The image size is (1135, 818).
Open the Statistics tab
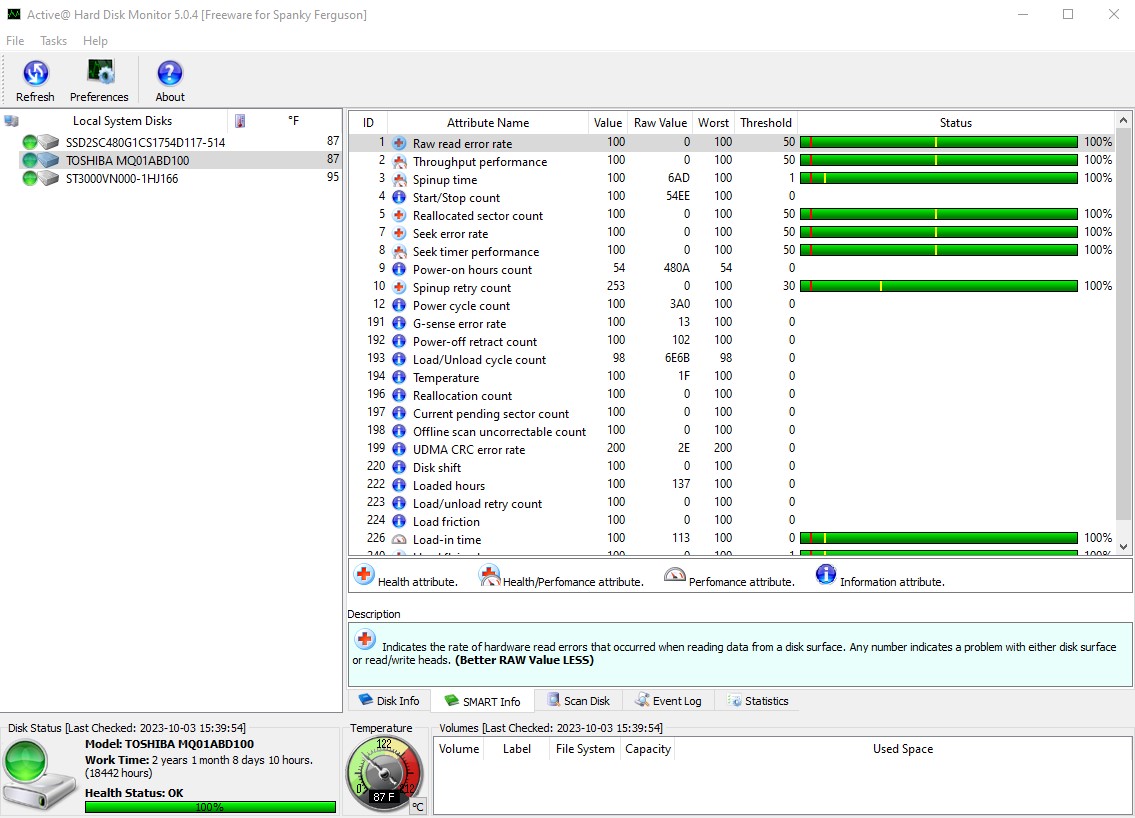(759, 700)
